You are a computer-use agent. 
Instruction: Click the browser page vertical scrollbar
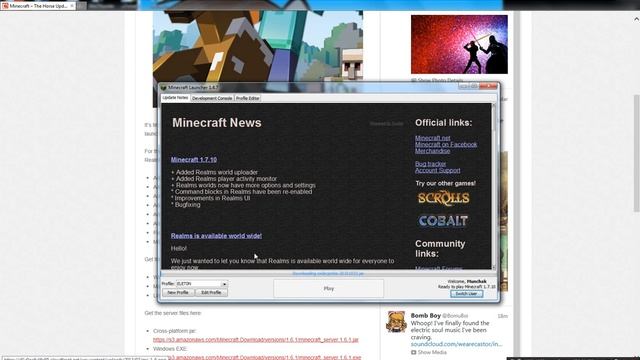tap(636, 153)
